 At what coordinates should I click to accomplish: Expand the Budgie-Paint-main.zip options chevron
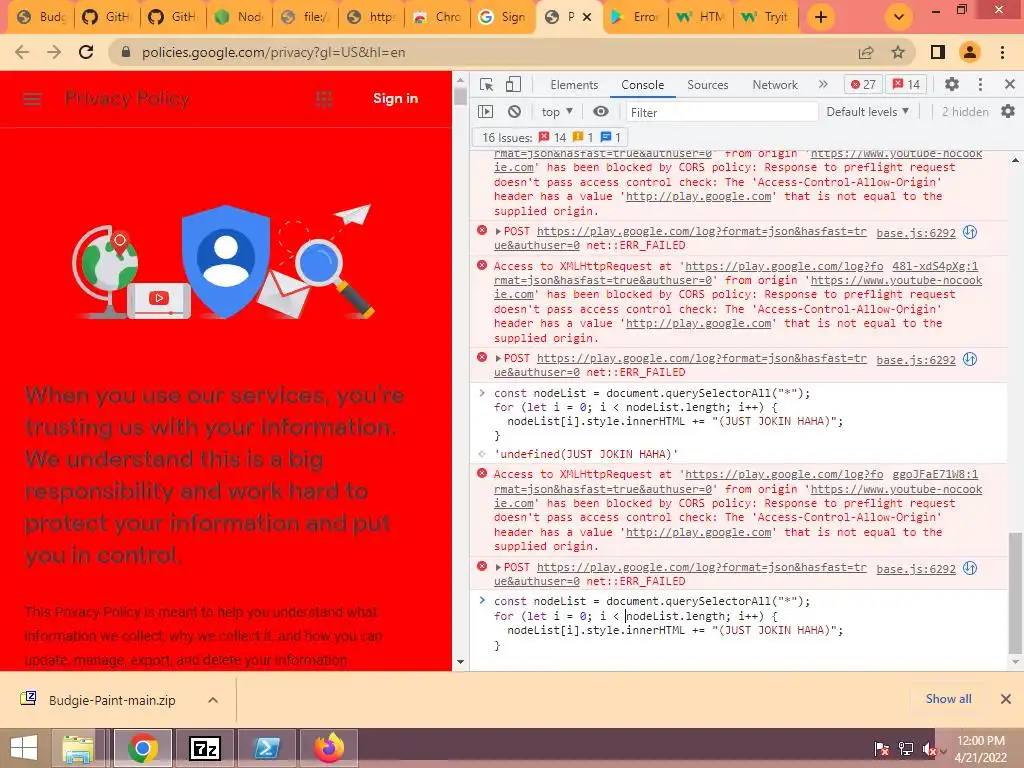pyautogui.click(x=213, y=700)
